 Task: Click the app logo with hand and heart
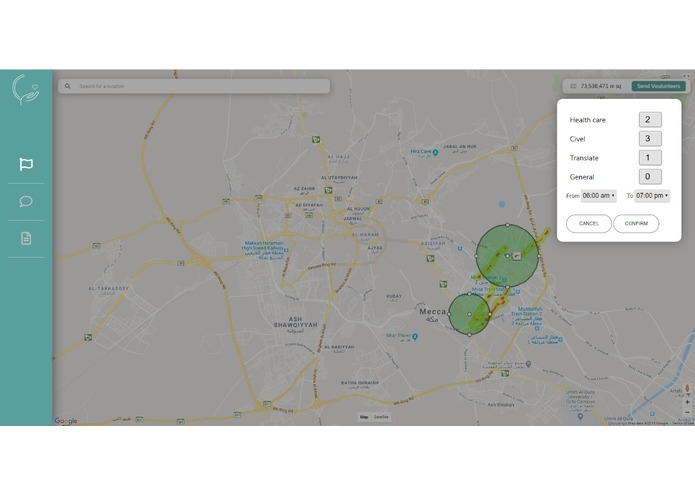[x=26, y=89]
